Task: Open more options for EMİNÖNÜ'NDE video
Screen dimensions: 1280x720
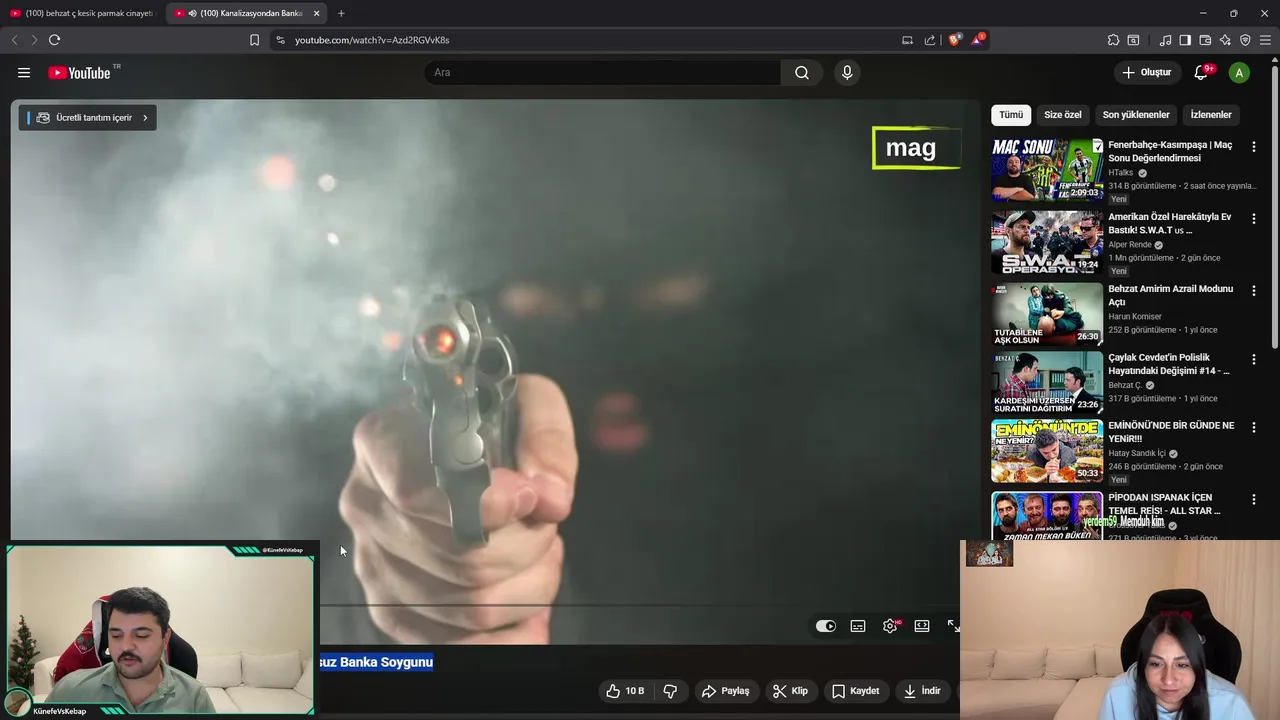Action: pos(1254,428)
